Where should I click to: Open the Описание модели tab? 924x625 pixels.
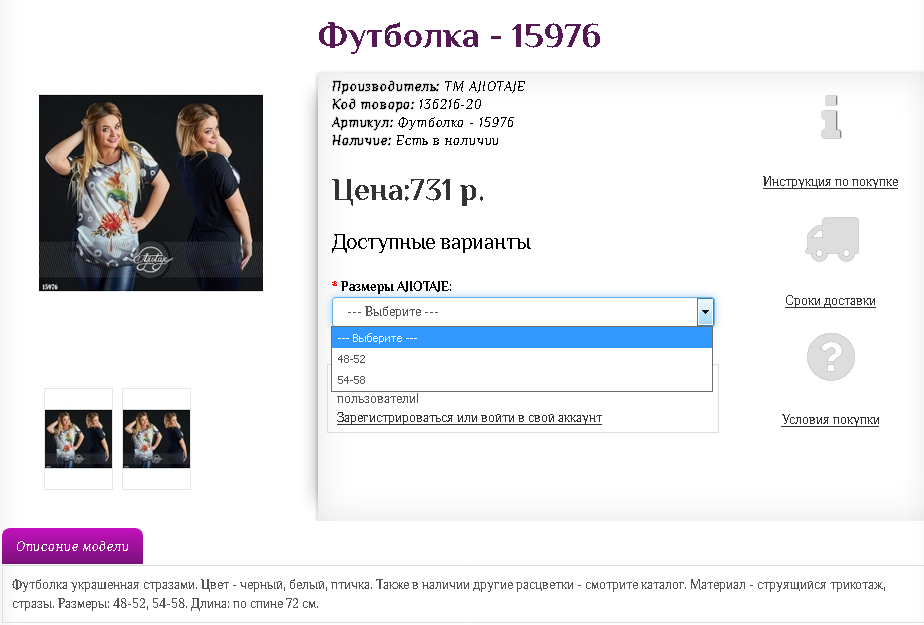[x=72, y=546]
